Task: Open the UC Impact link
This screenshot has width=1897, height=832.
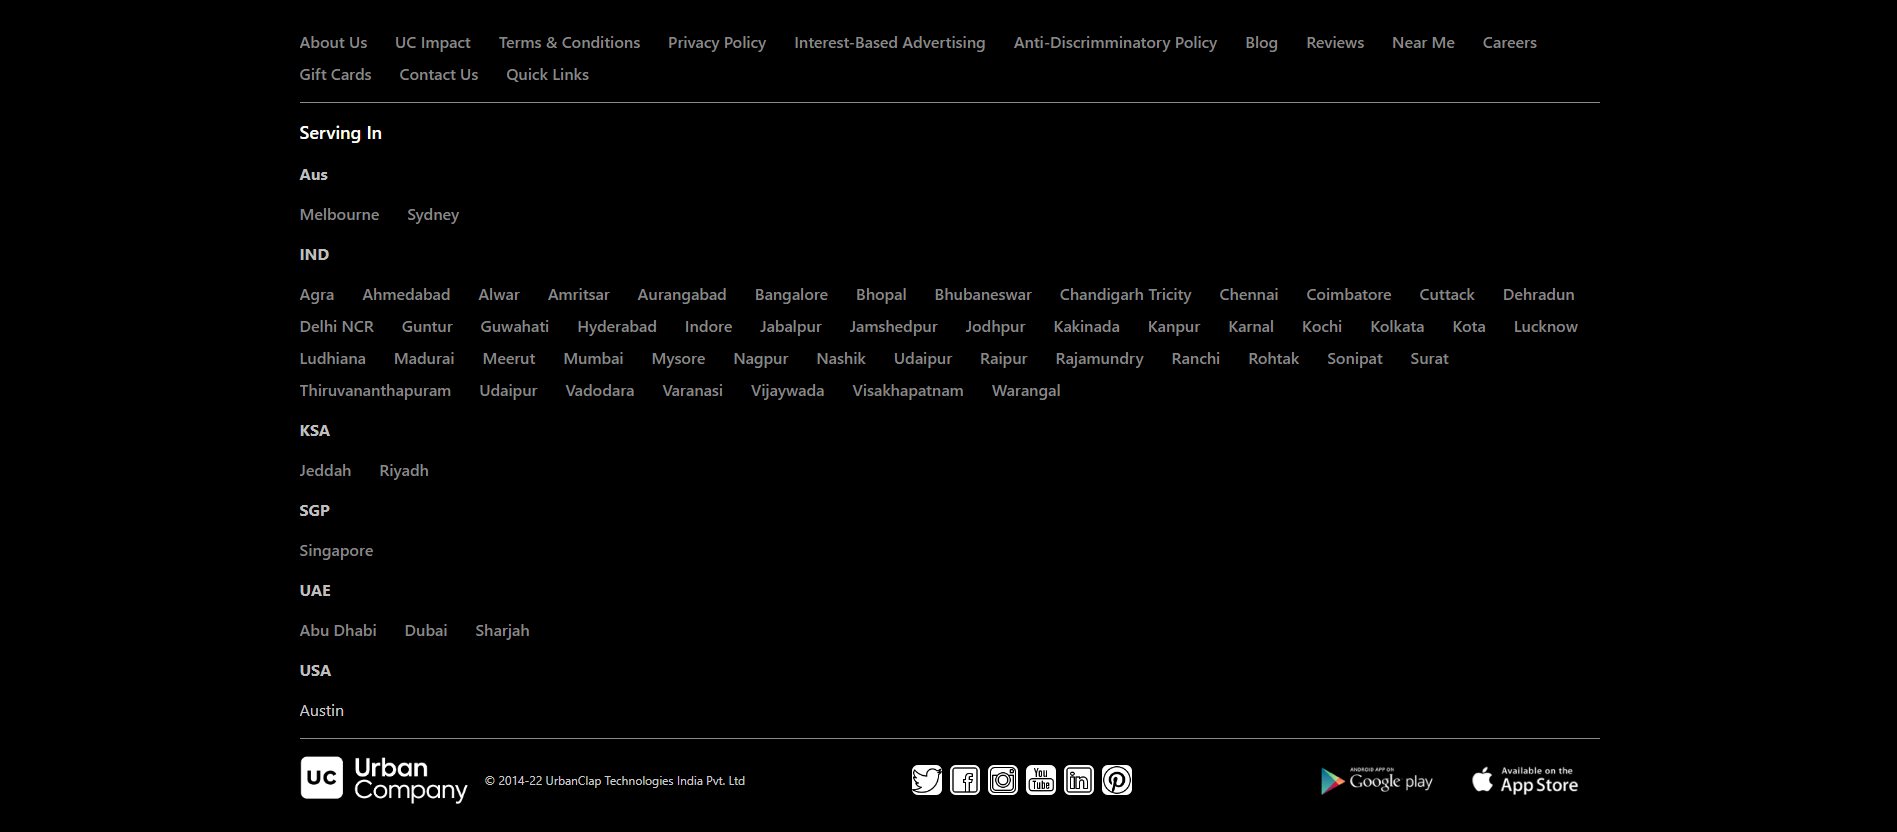Action: click(432, 43)
